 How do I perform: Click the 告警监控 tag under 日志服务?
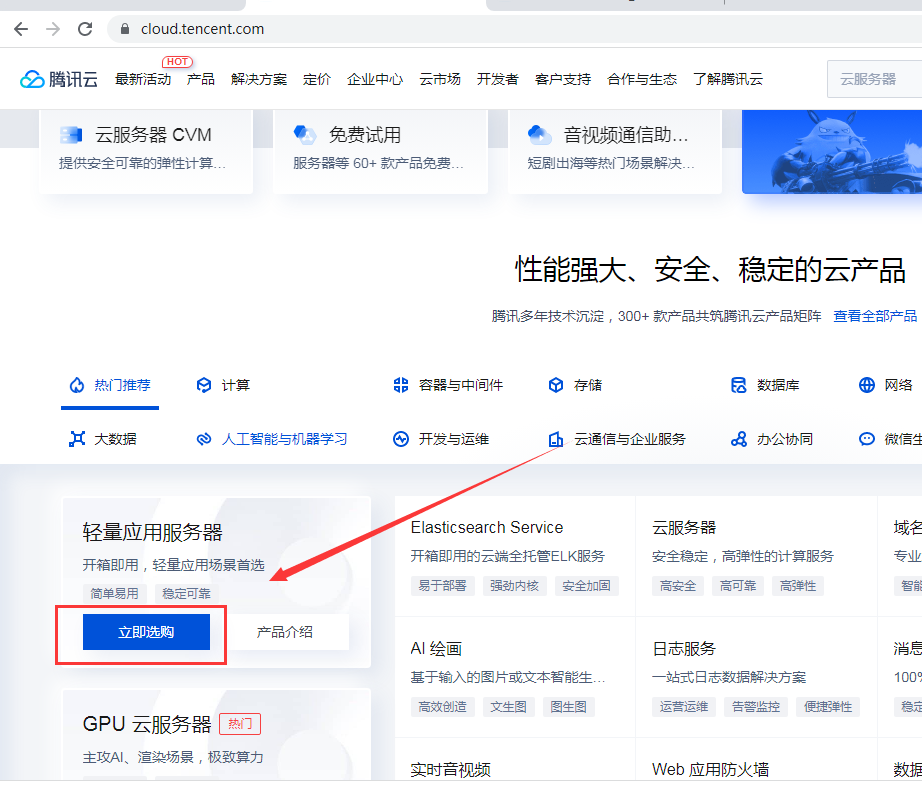click(x=756, y=707)
